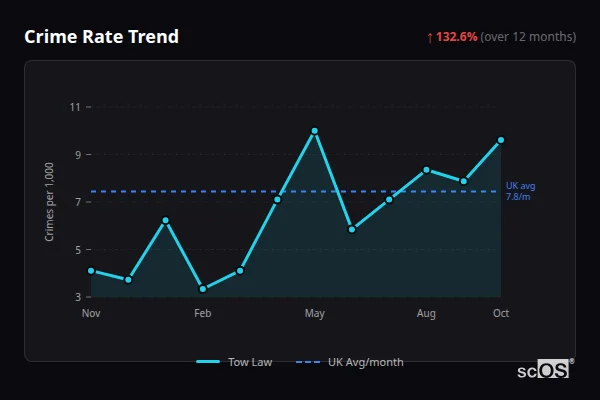Viewport: 600px width, 400px height.
Task: Click the May x-axis label
Action: point(315,313)
